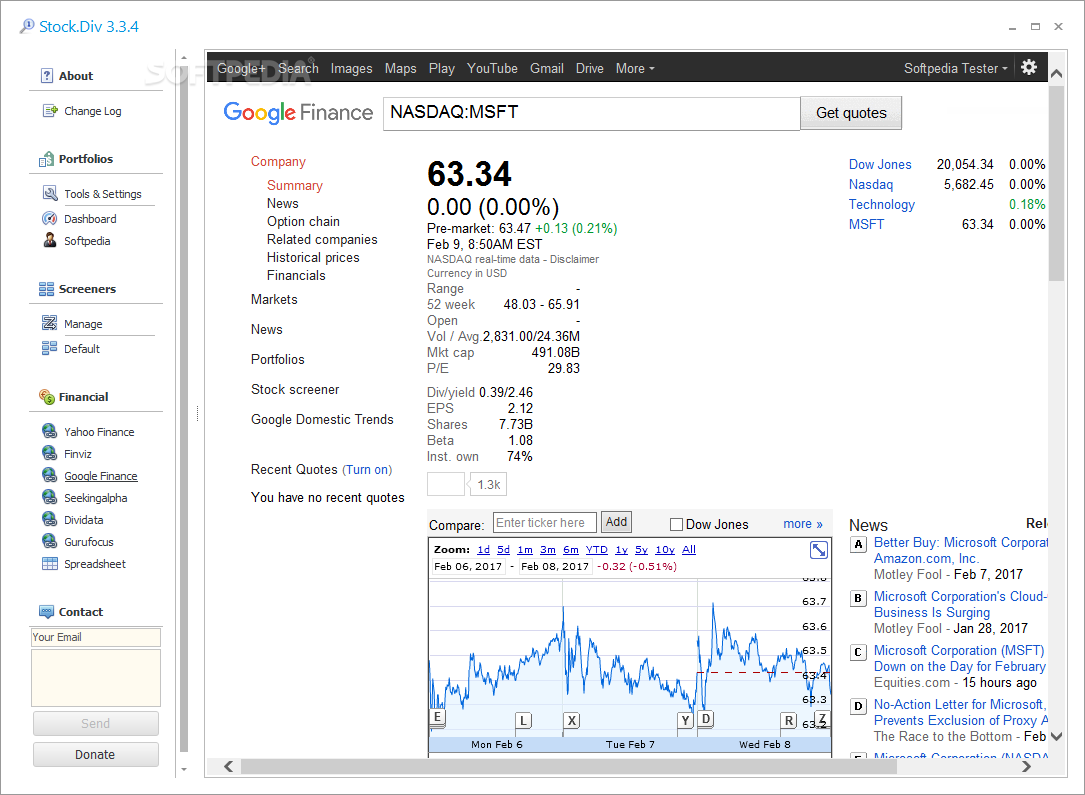Viewport: 1085px width, 795px height.
Task: Enable the Dow Jones comparison checkbox
Action: [676, 524]
